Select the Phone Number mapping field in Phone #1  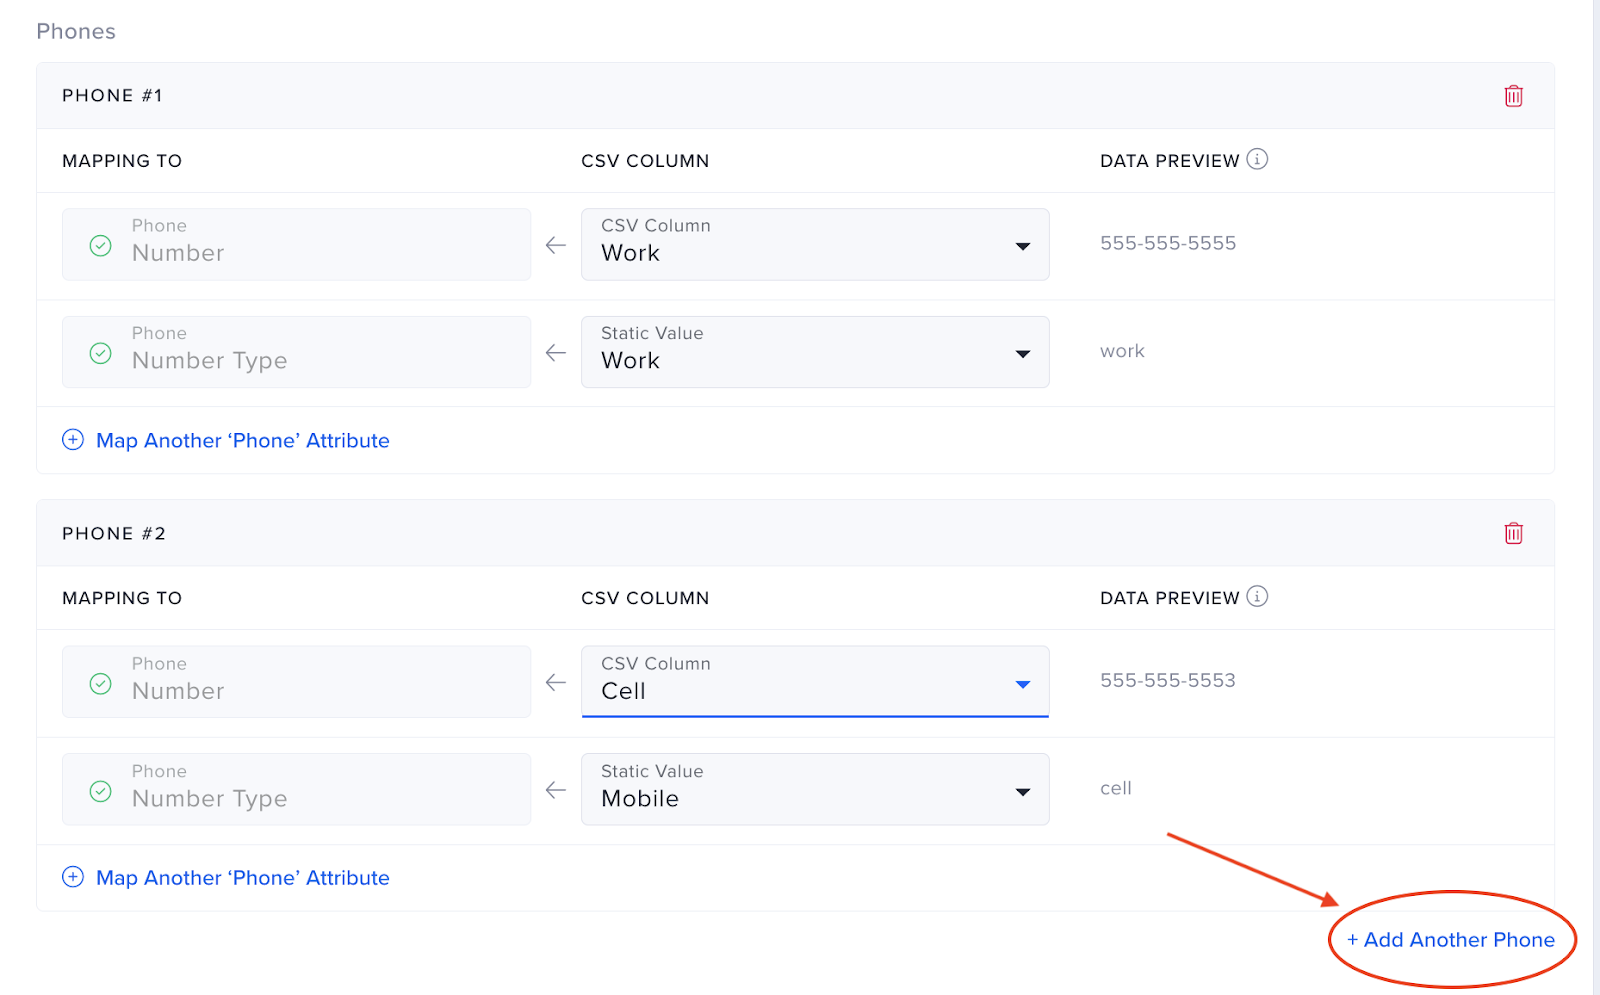tap(296, 244)
